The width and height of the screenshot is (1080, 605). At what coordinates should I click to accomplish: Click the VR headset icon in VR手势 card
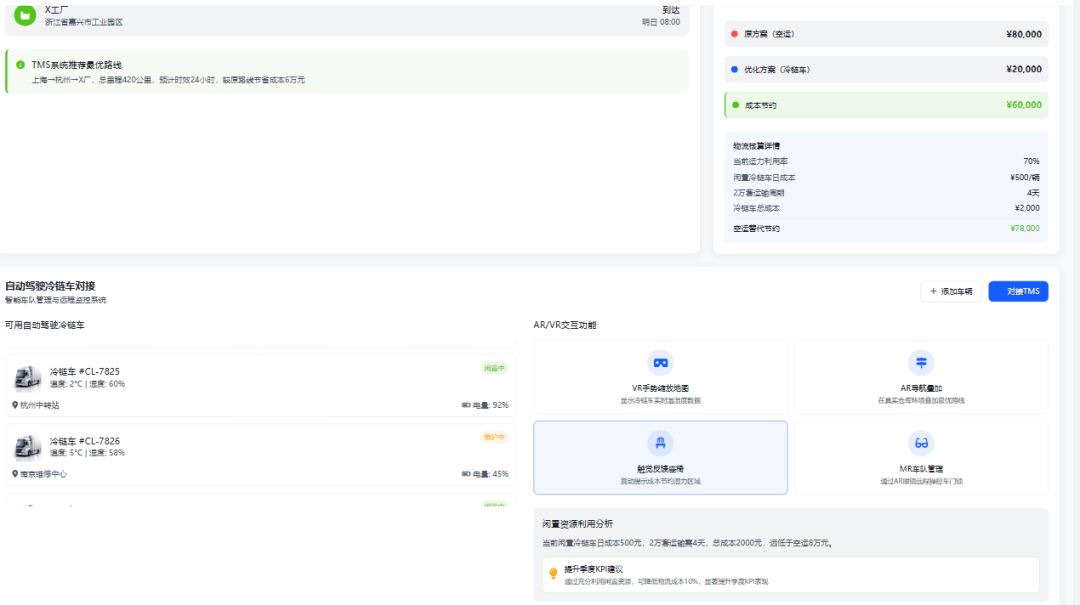tap(660, 362)
